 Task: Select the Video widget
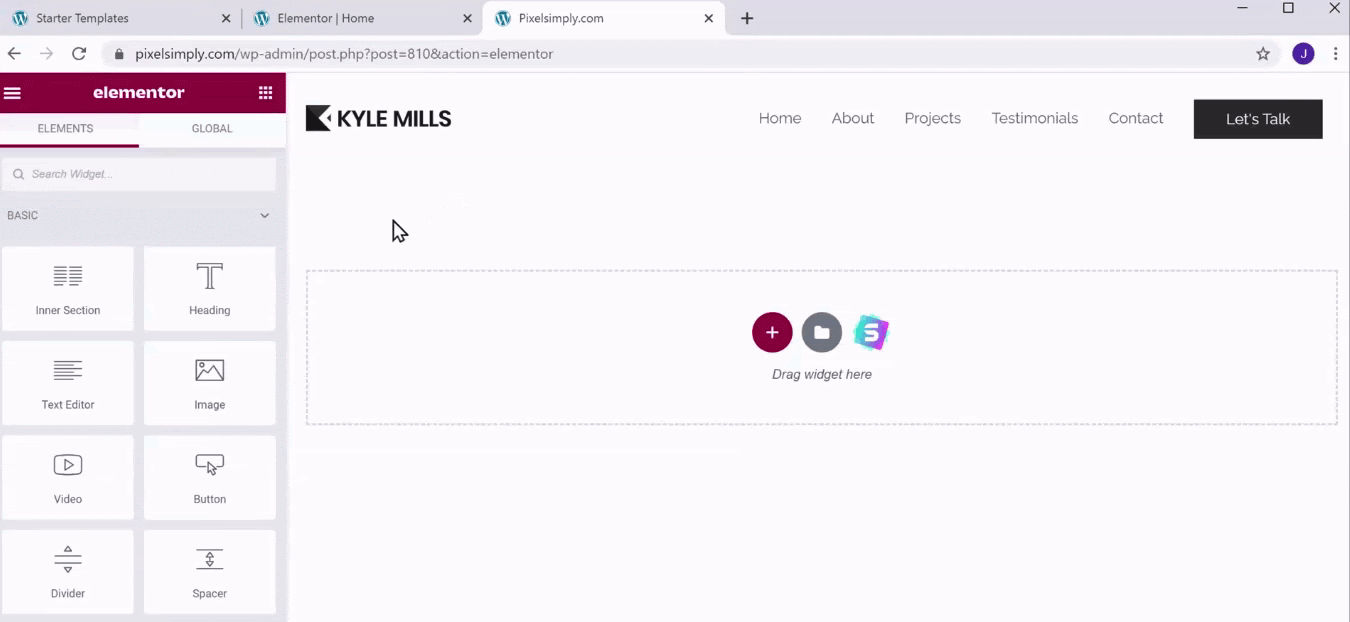click(67, 477)
